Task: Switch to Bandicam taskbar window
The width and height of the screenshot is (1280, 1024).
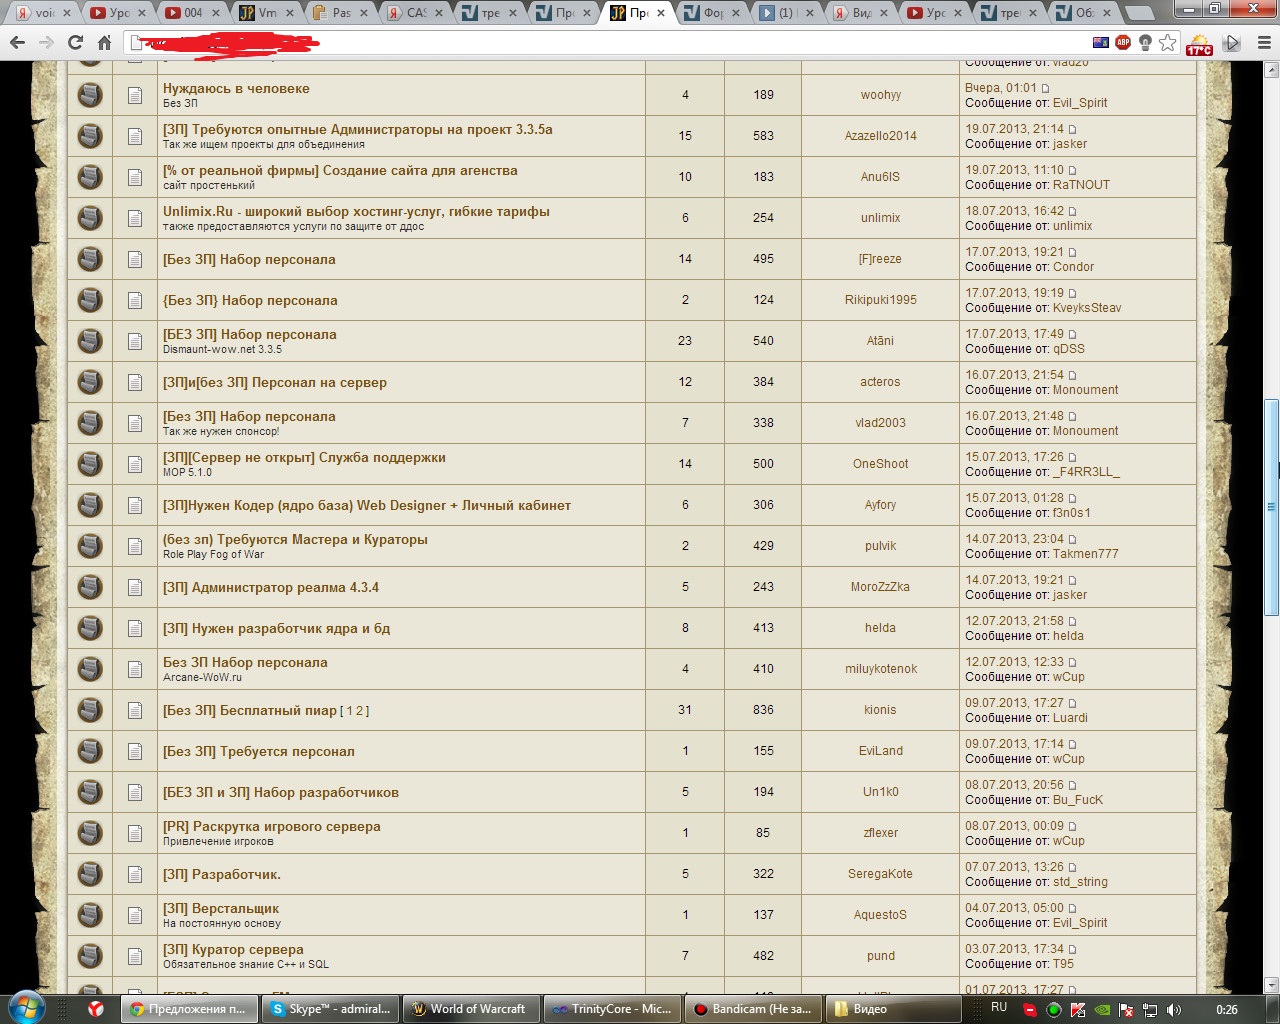Action: point(754,1009)
